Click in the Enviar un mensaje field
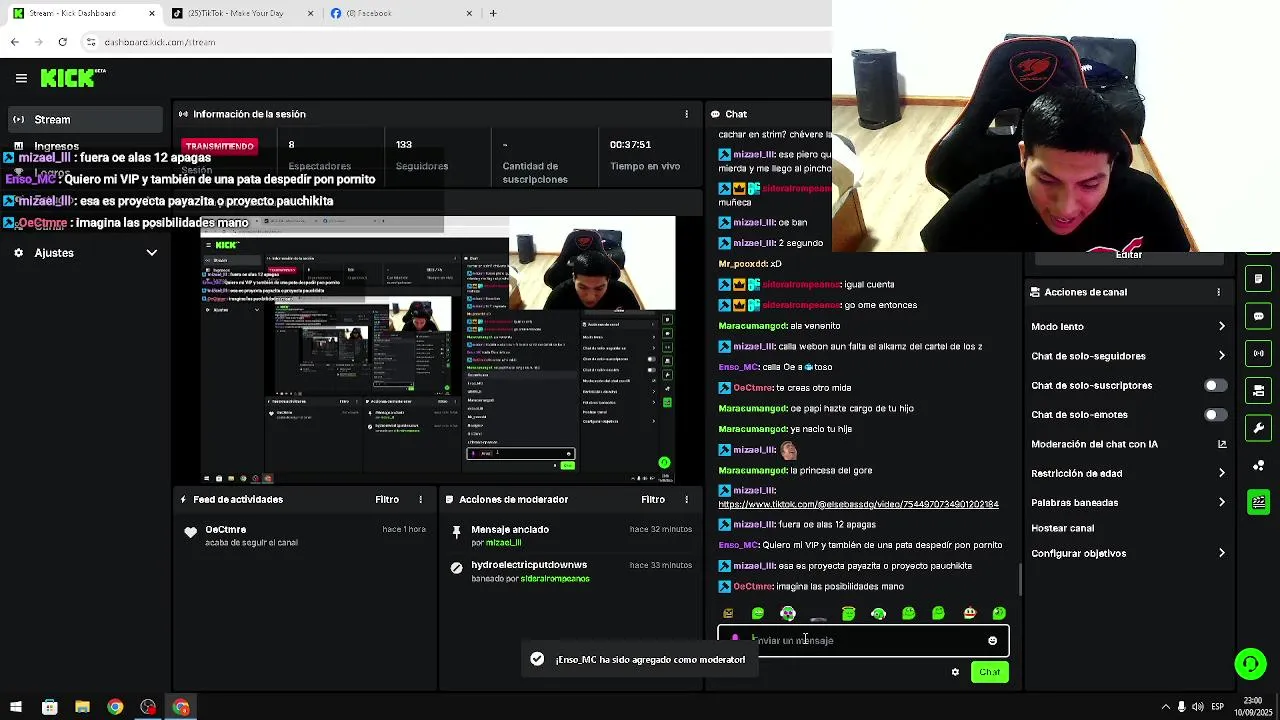1280x720 pixels. [x=864, y=640]
